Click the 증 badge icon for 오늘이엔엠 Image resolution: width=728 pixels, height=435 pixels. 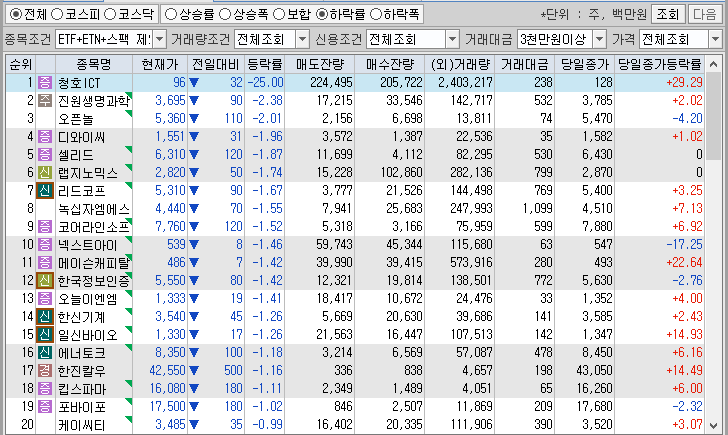point(45,298)
